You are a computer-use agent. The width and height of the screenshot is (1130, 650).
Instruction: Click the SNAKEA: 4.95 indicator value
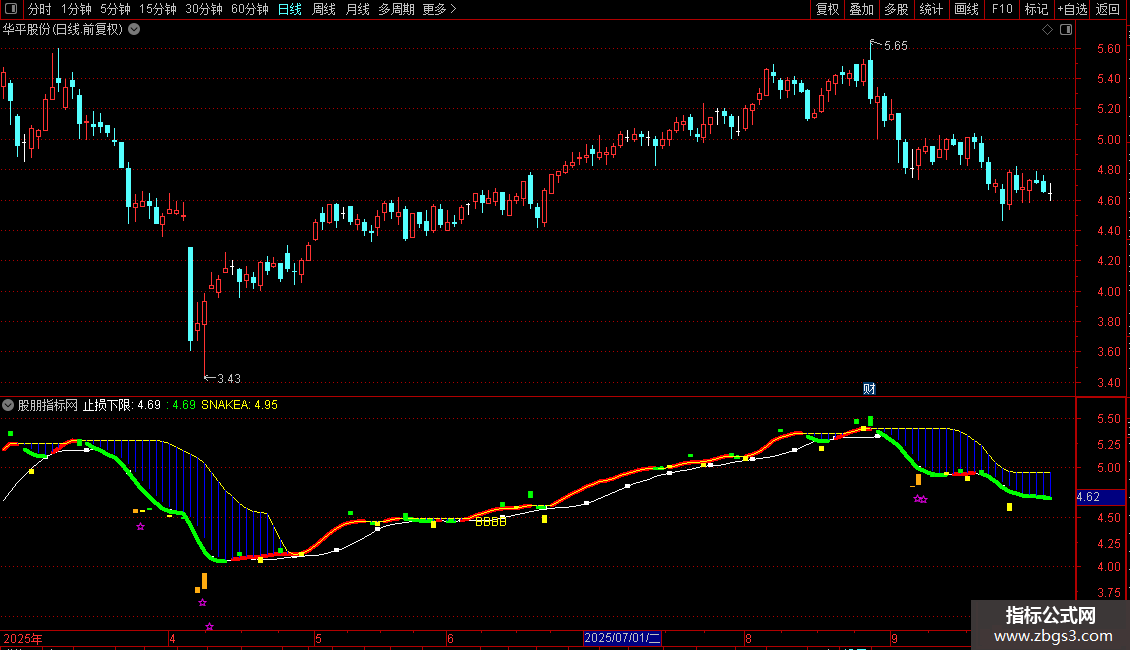coord(239,405)
